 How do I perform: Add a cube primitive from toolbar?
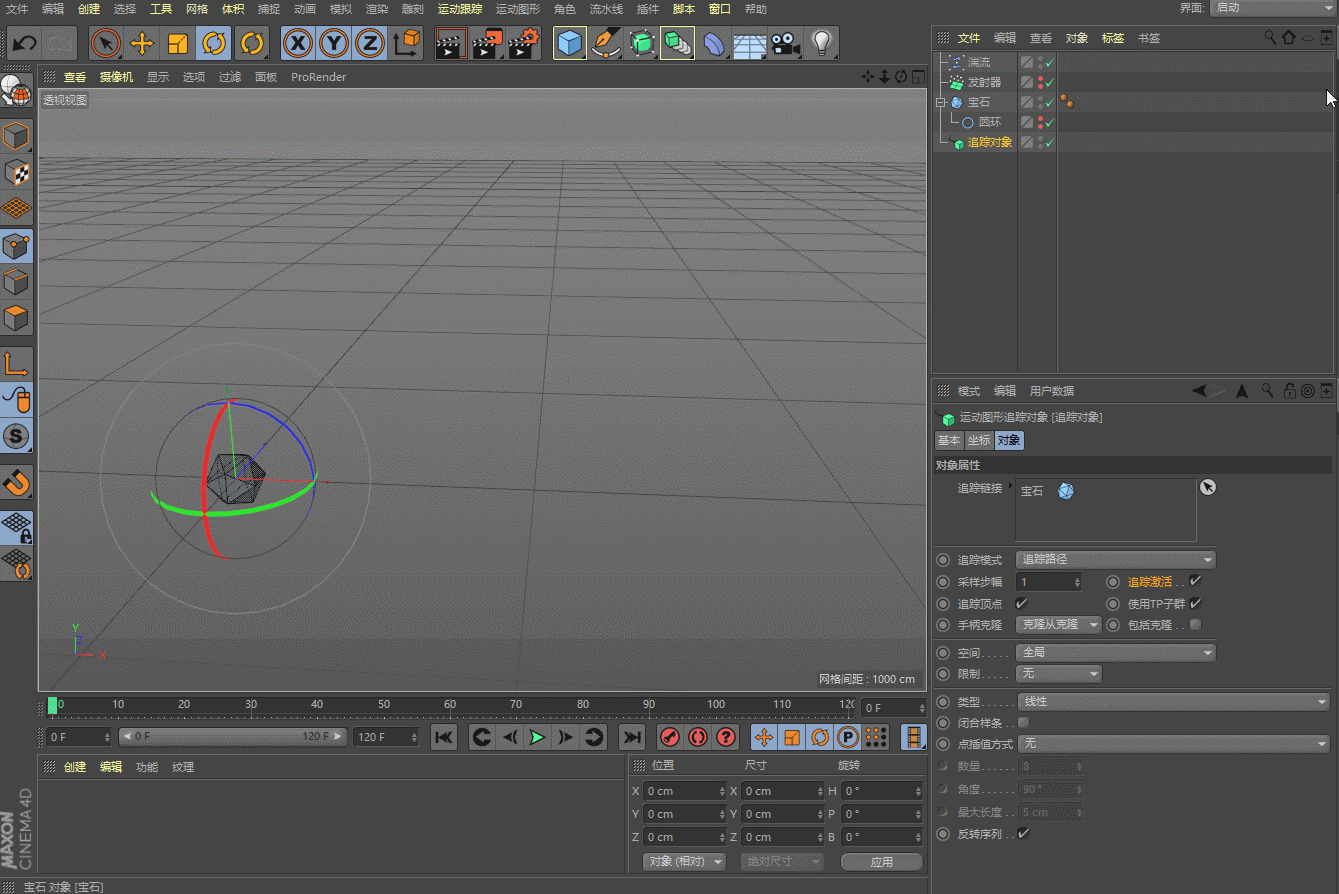pos(570,43)
